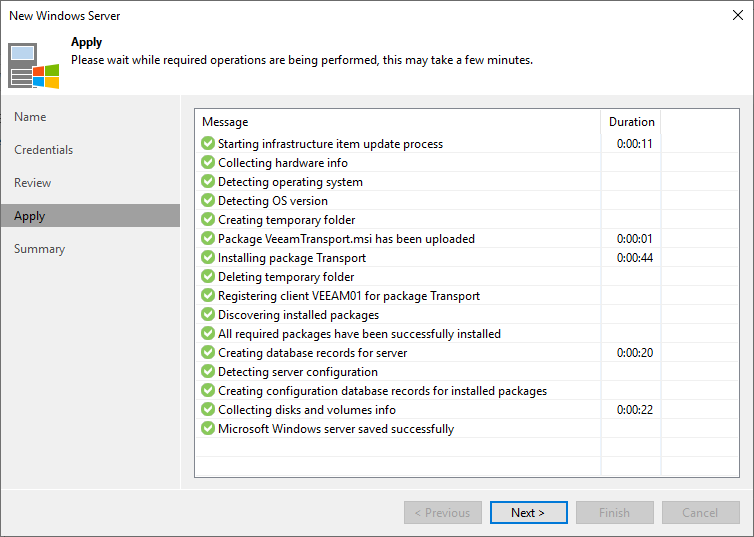Click success icon for Collecting disks and volumes

(x=208, y=409)
